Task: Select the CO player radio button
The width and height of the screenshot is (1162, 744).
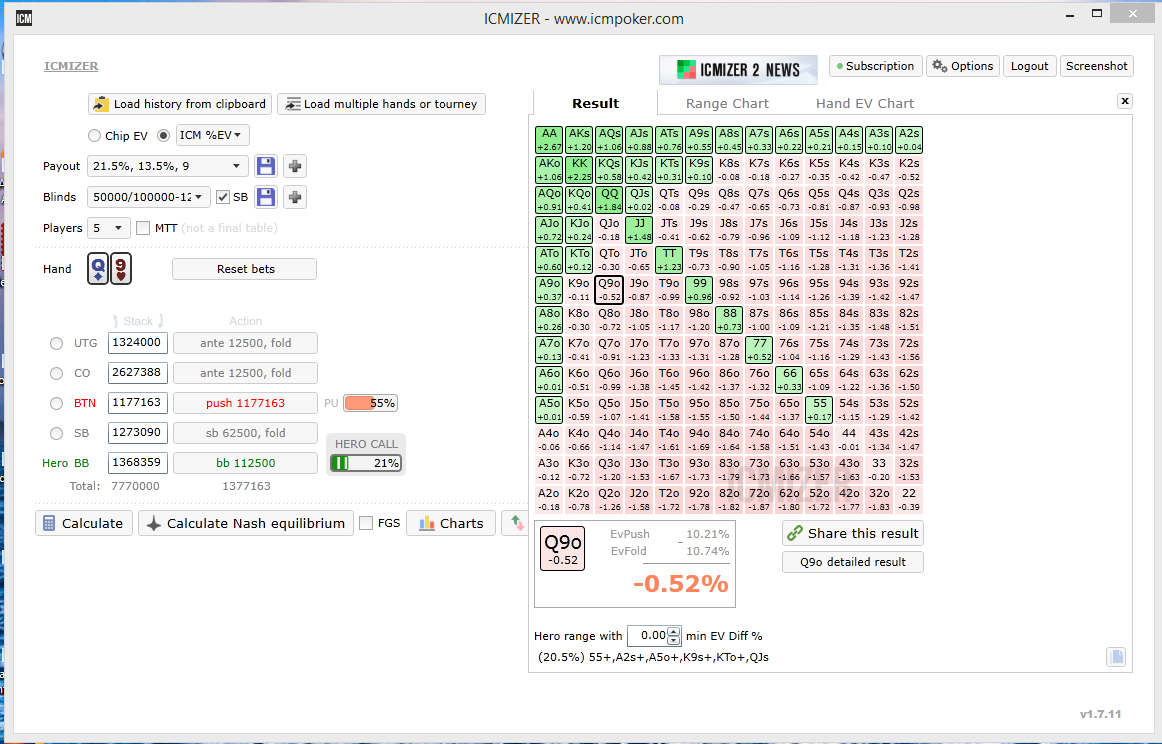Action: coord(56,373)
